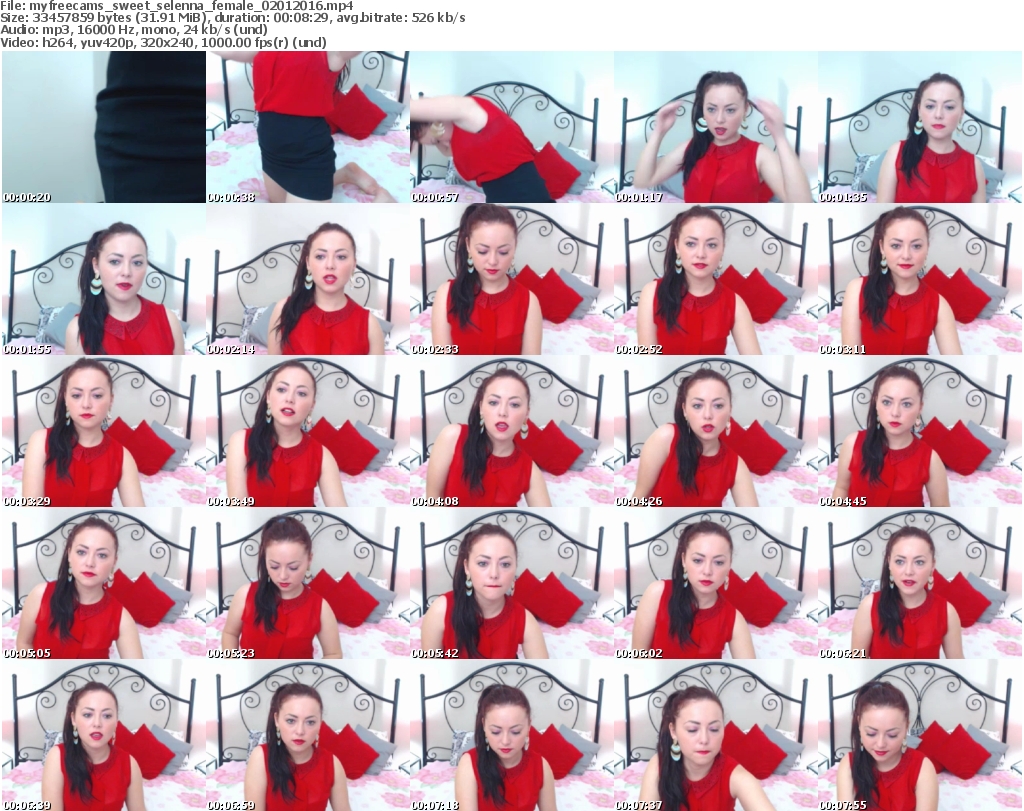1024x811 pixels.
Task: Select the thumbnail at timestamp 00:00:38
Action: click(308, 127)
